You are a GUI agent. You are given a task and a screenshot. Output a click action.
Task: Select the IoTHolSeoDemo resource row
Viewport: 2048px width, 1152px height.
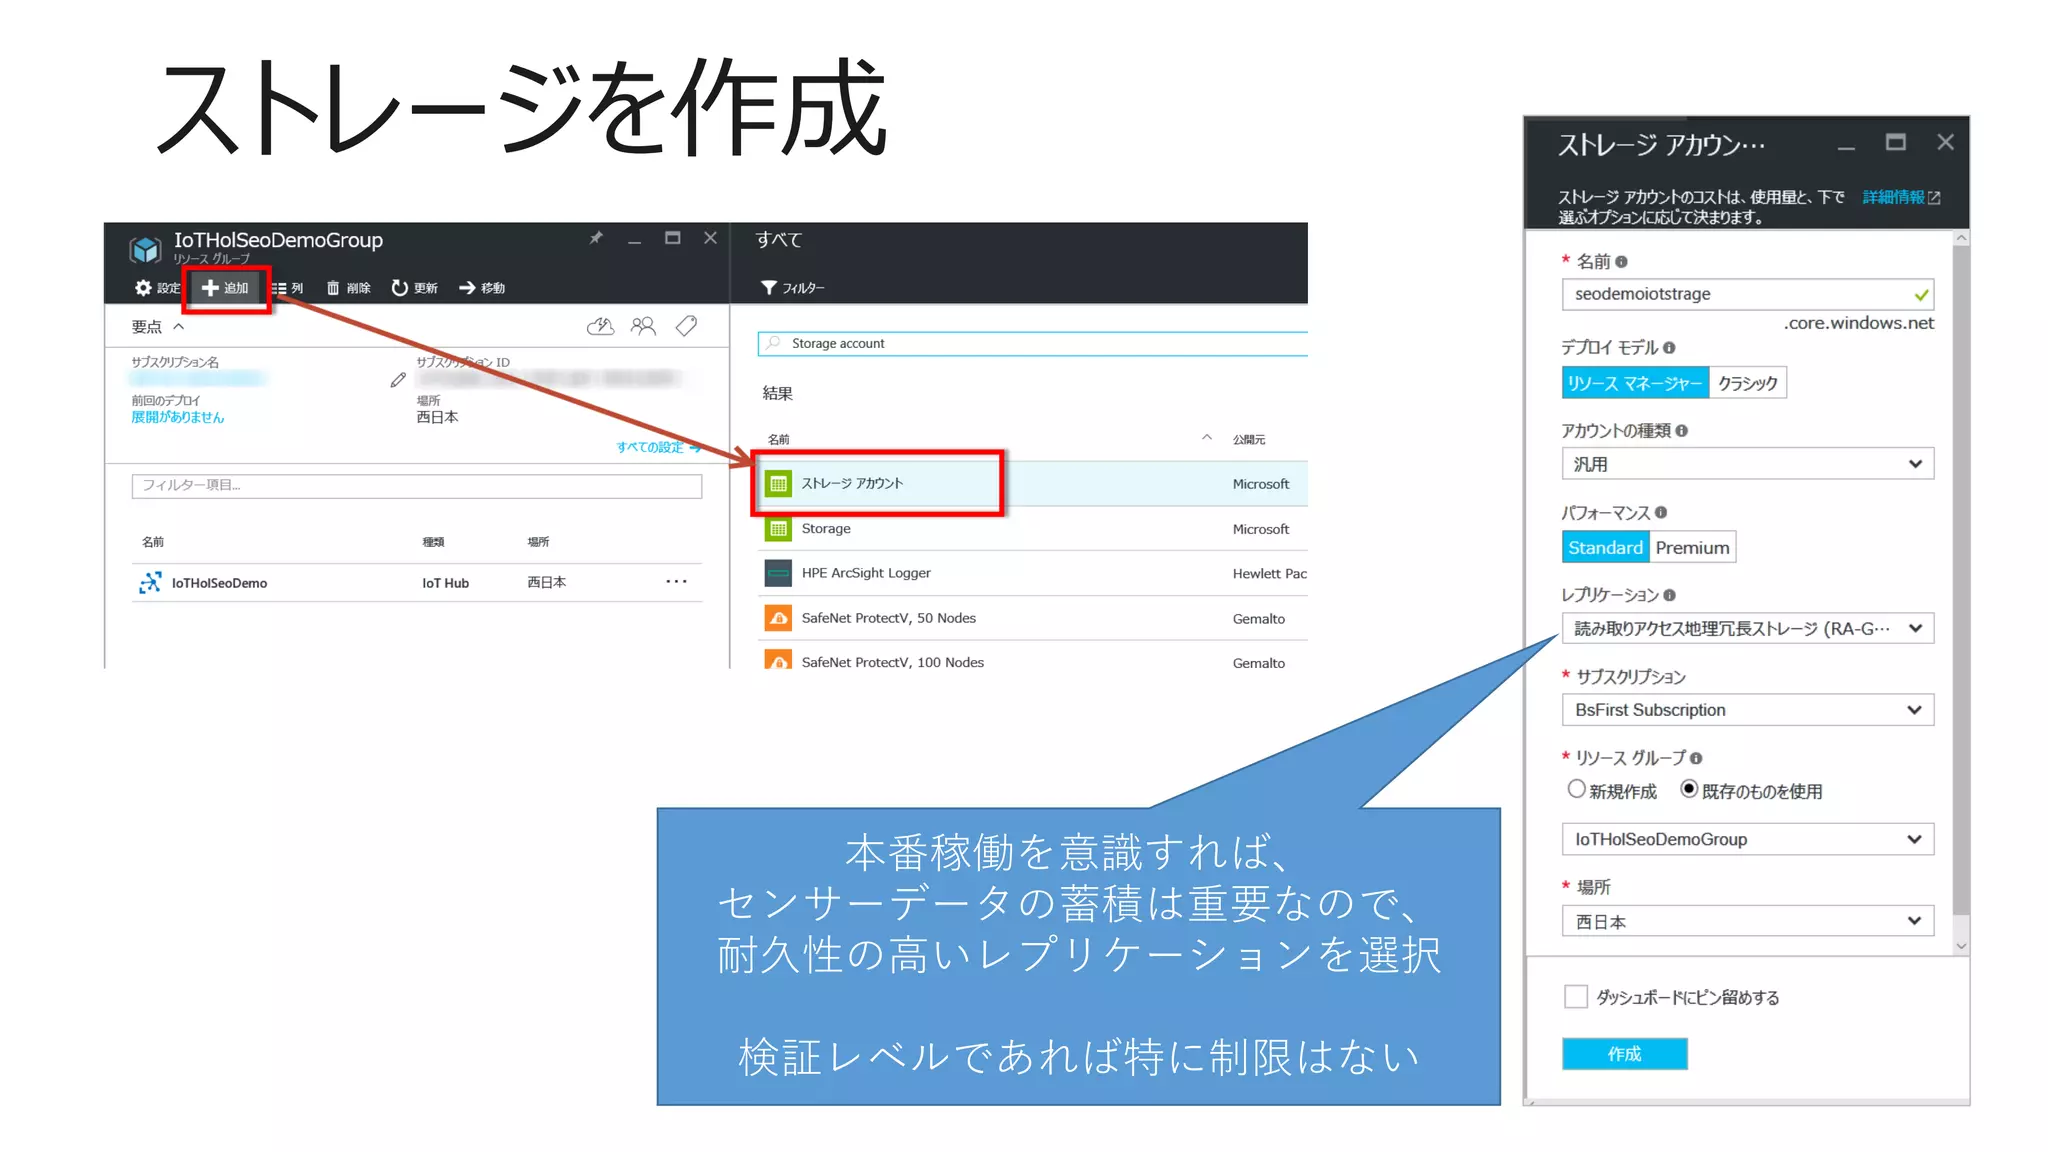click(416, 582)
